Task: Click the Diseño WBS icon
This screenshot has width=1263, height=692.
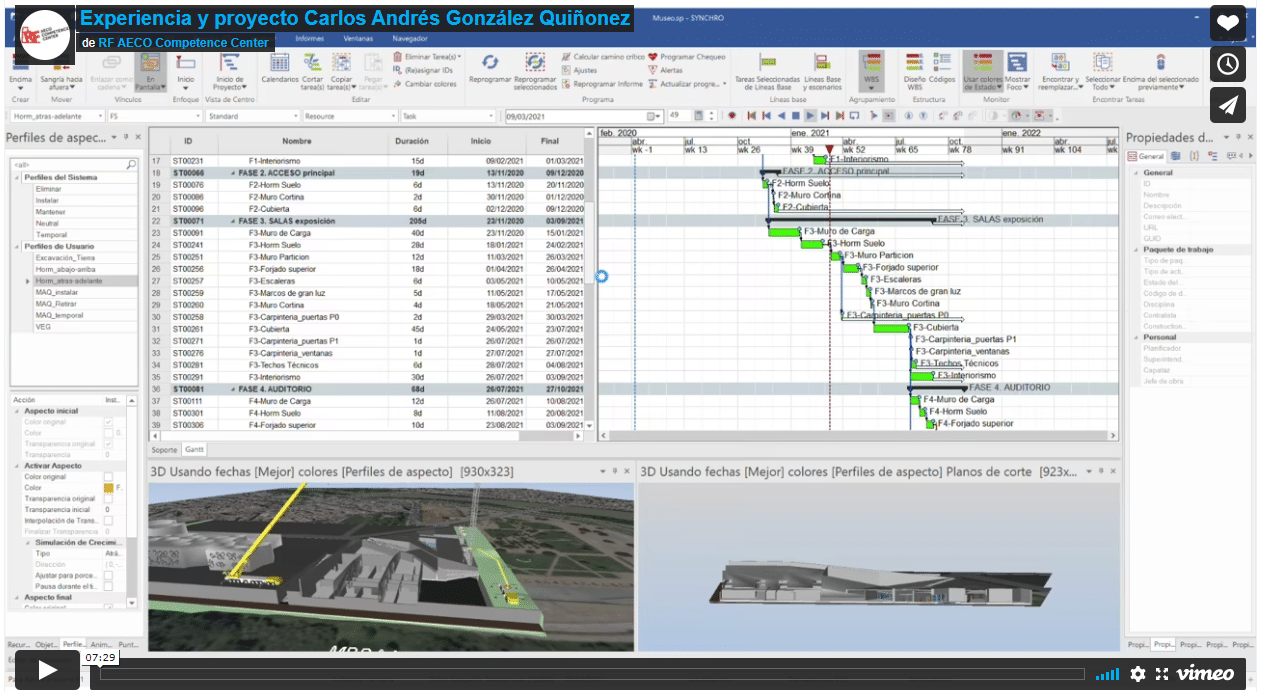Action: pyautogui.click(x=914, y=70)
